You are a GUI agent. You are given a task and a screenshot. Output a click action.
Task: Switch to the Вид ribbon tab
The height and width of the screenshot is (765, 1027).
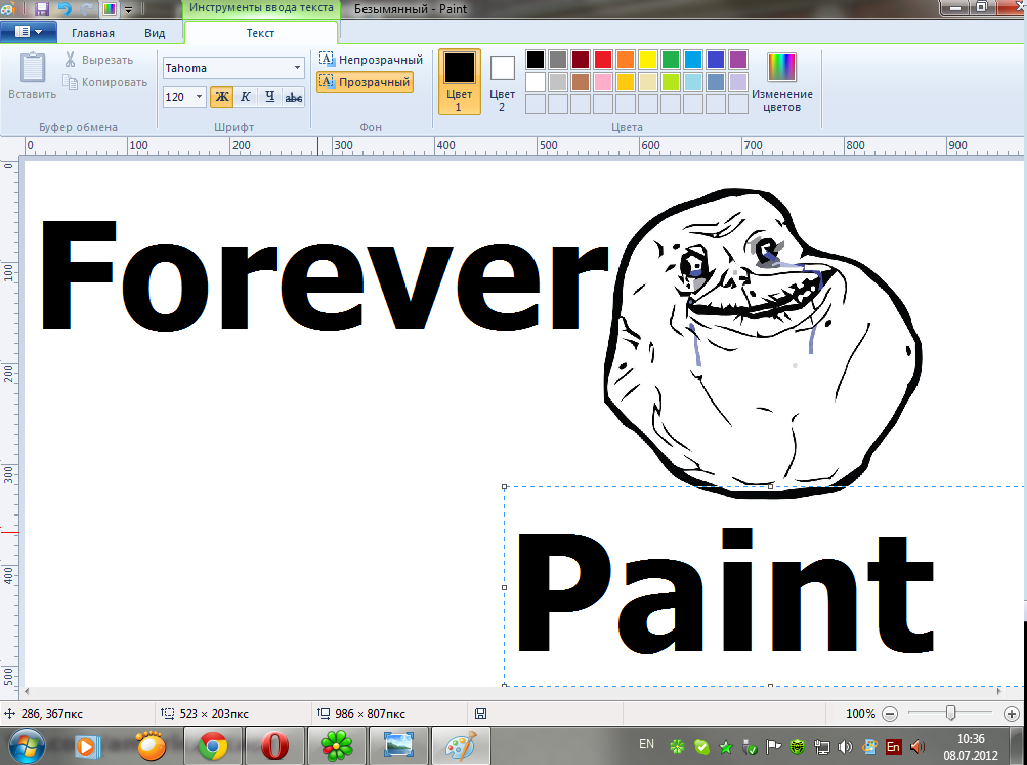154,33
